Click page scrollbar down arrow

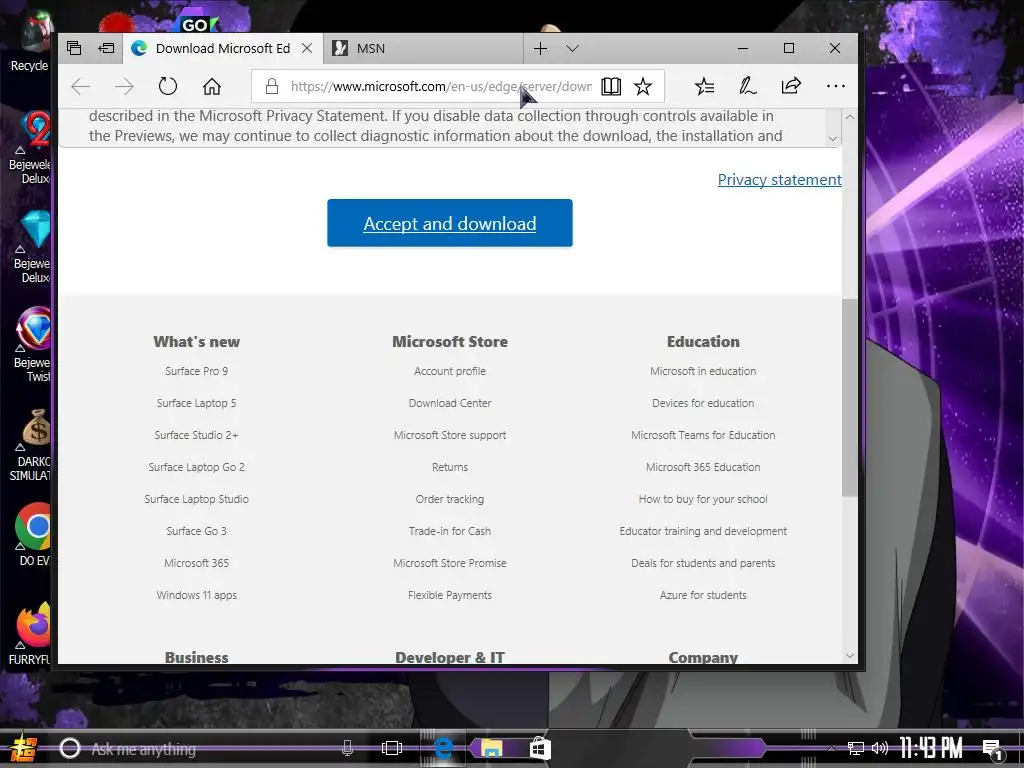point(850,656)
